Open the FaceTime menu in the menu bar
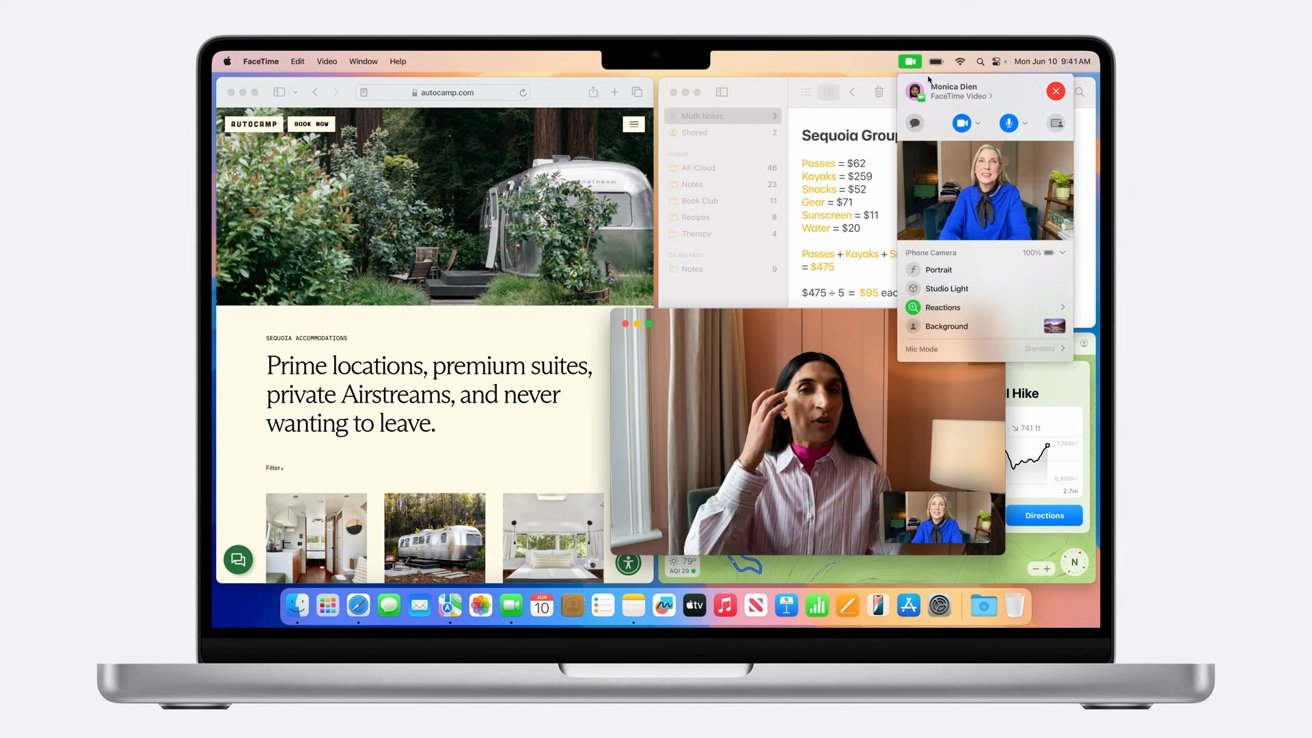 tap(261, 61)
